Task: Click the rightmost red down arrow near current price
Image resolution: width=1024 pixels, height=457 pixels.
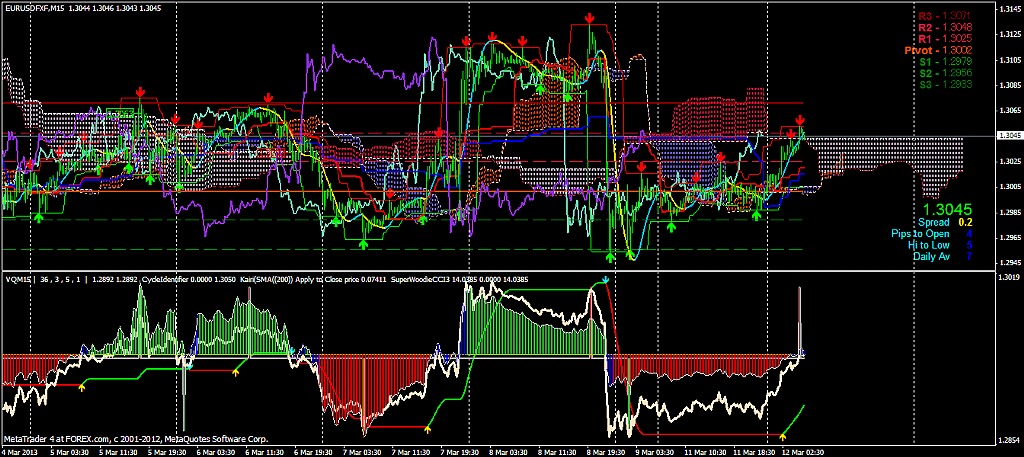Action: [800, 120]
